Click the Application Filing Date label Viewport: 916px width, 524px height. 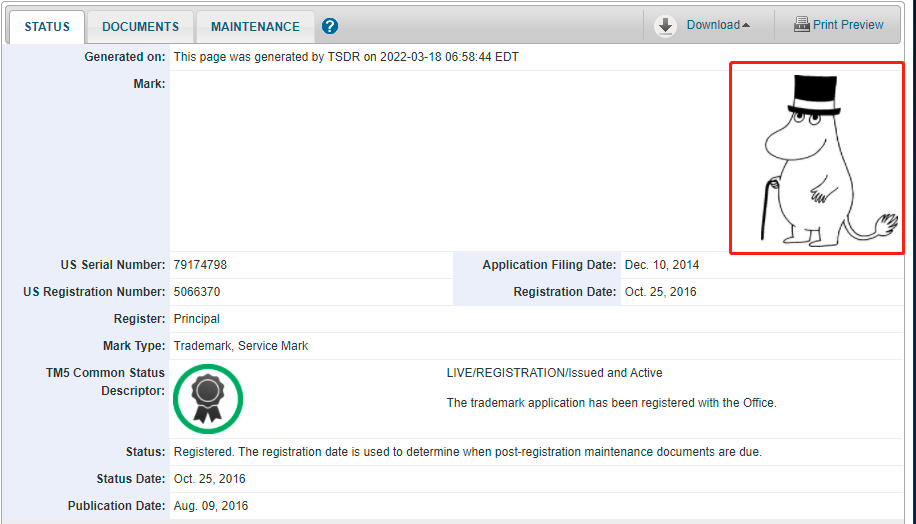coord(549,265)
